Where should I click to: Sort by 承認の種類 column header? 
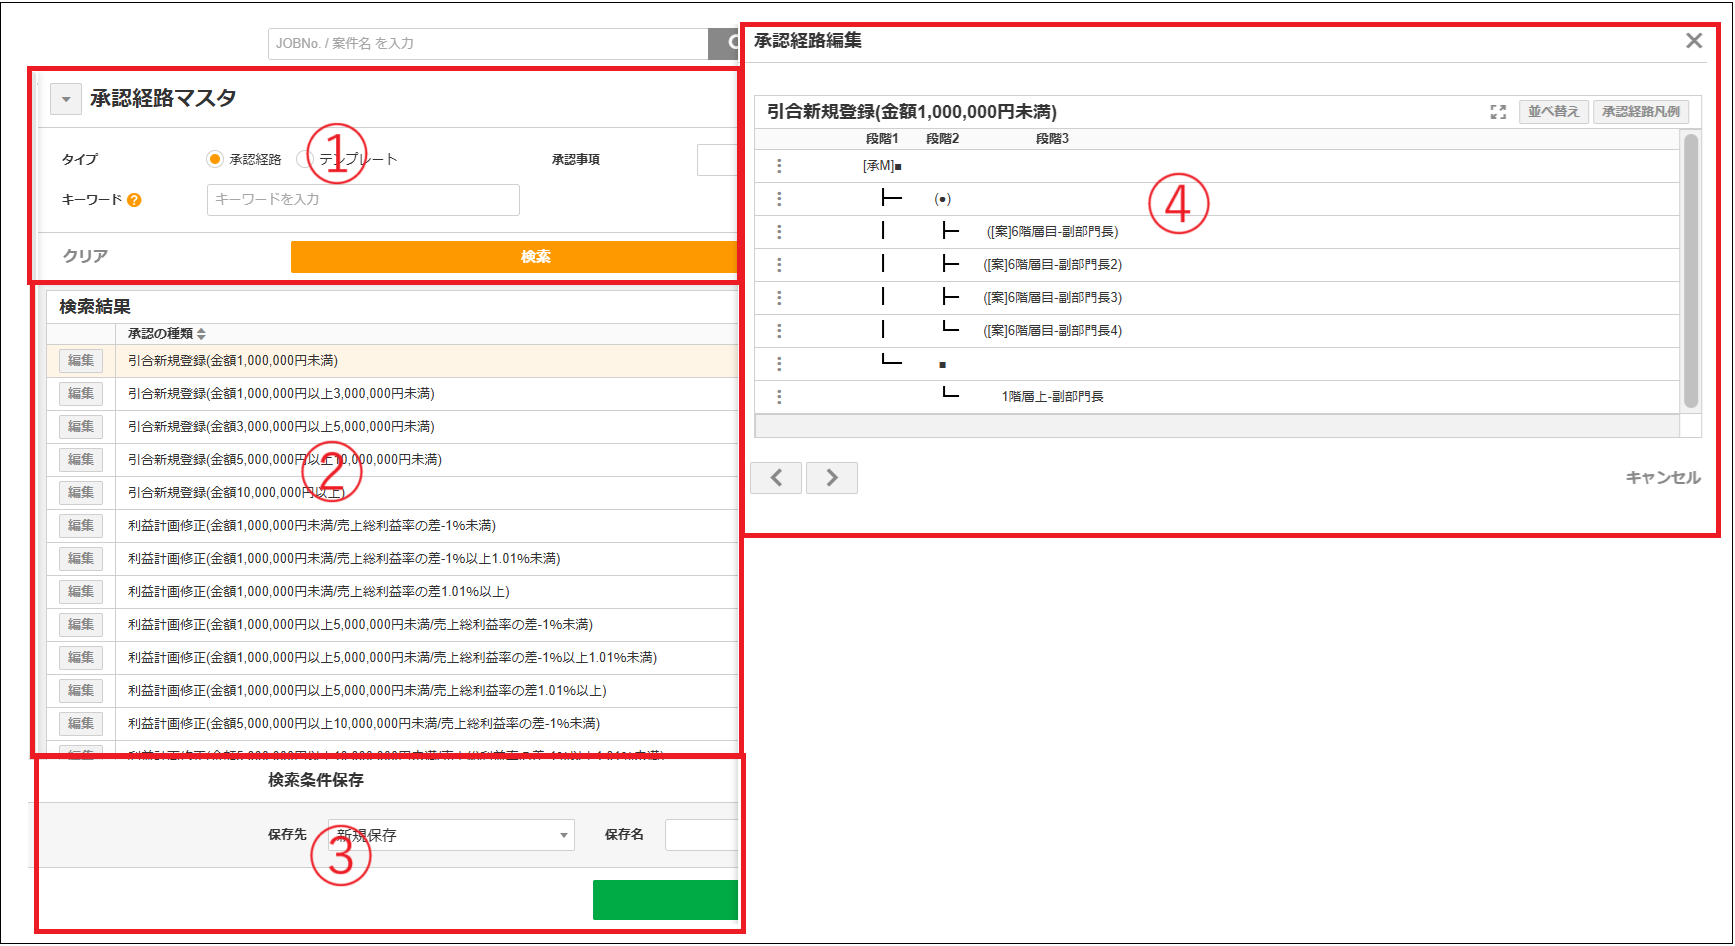point(166,334)
